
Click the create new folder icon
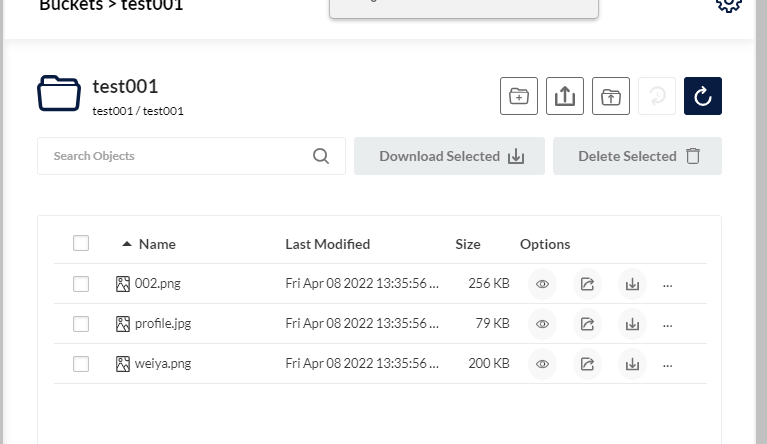coord(519,96)
